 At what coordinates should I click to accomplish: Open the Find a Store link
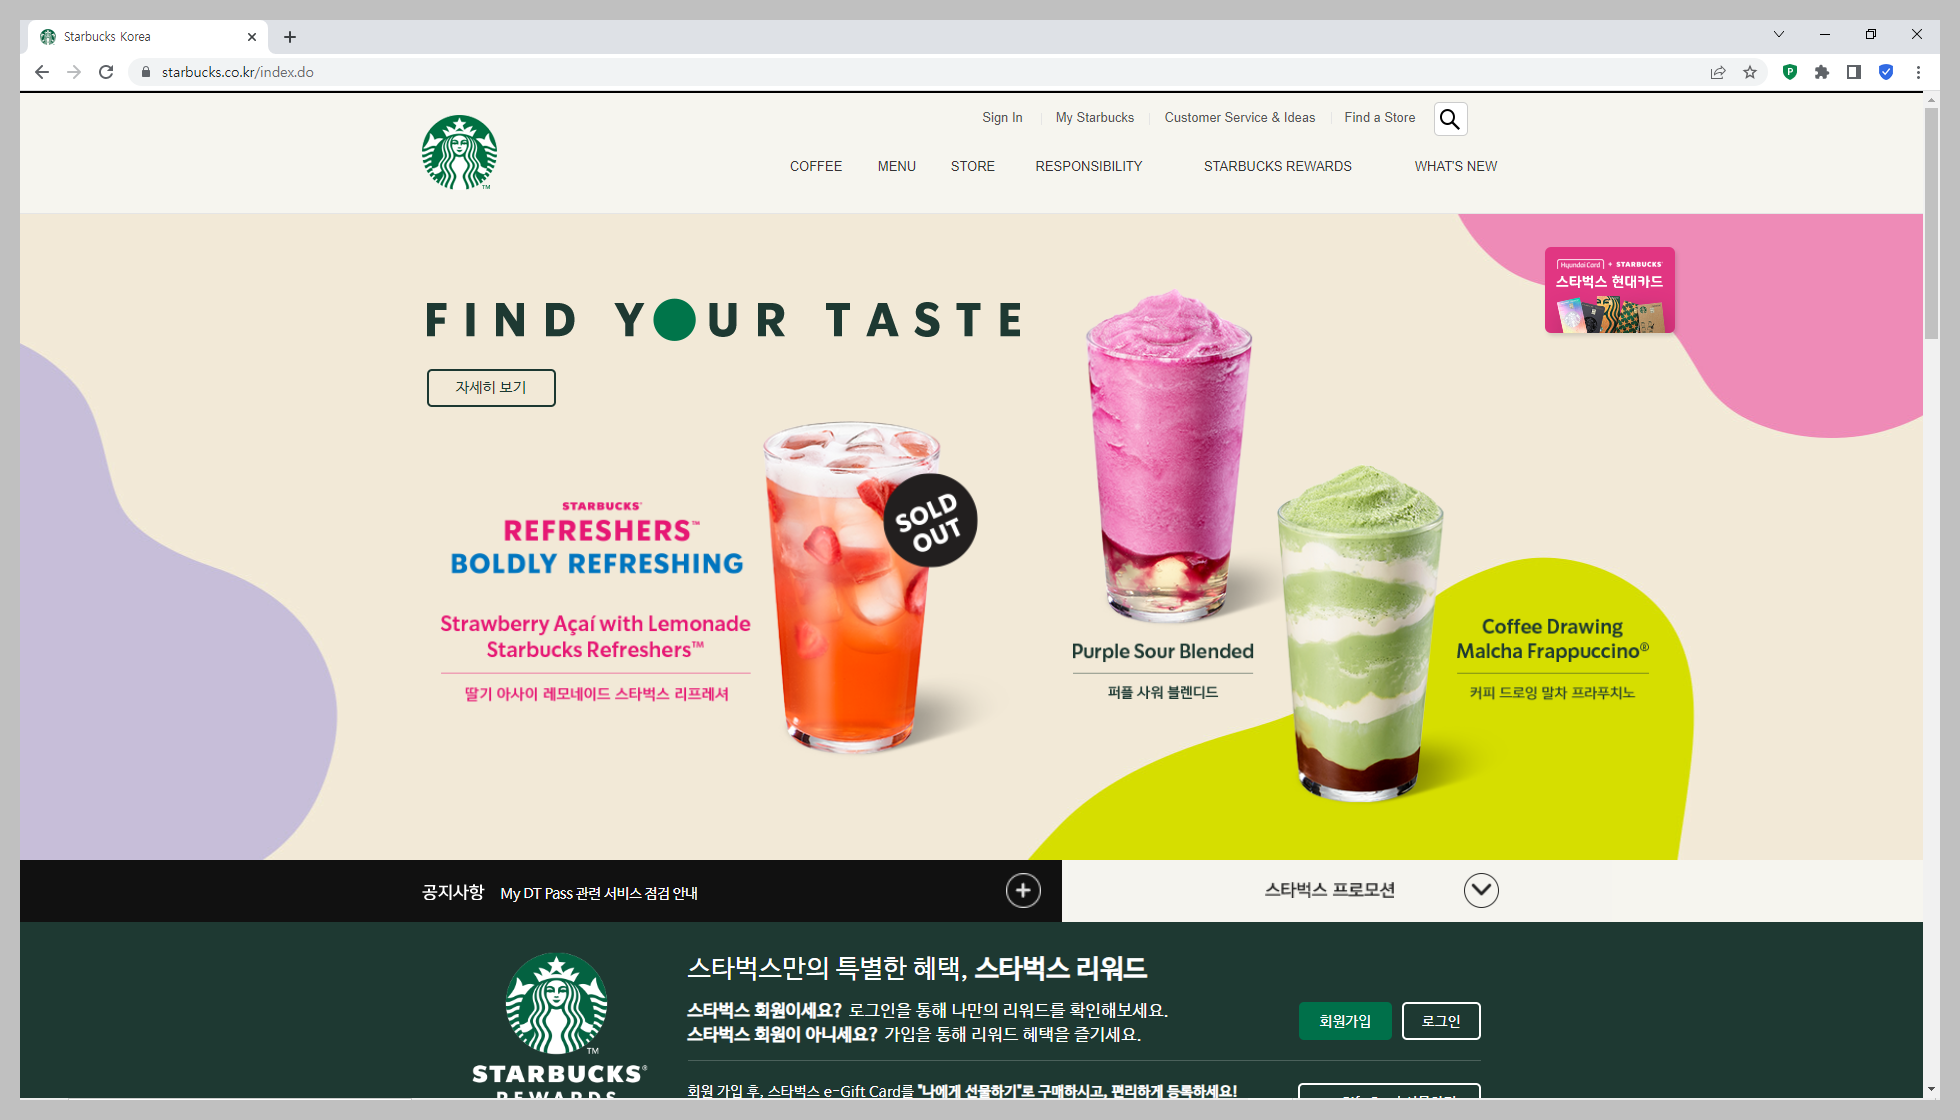pyautogui.click(x=1379, y=117)
